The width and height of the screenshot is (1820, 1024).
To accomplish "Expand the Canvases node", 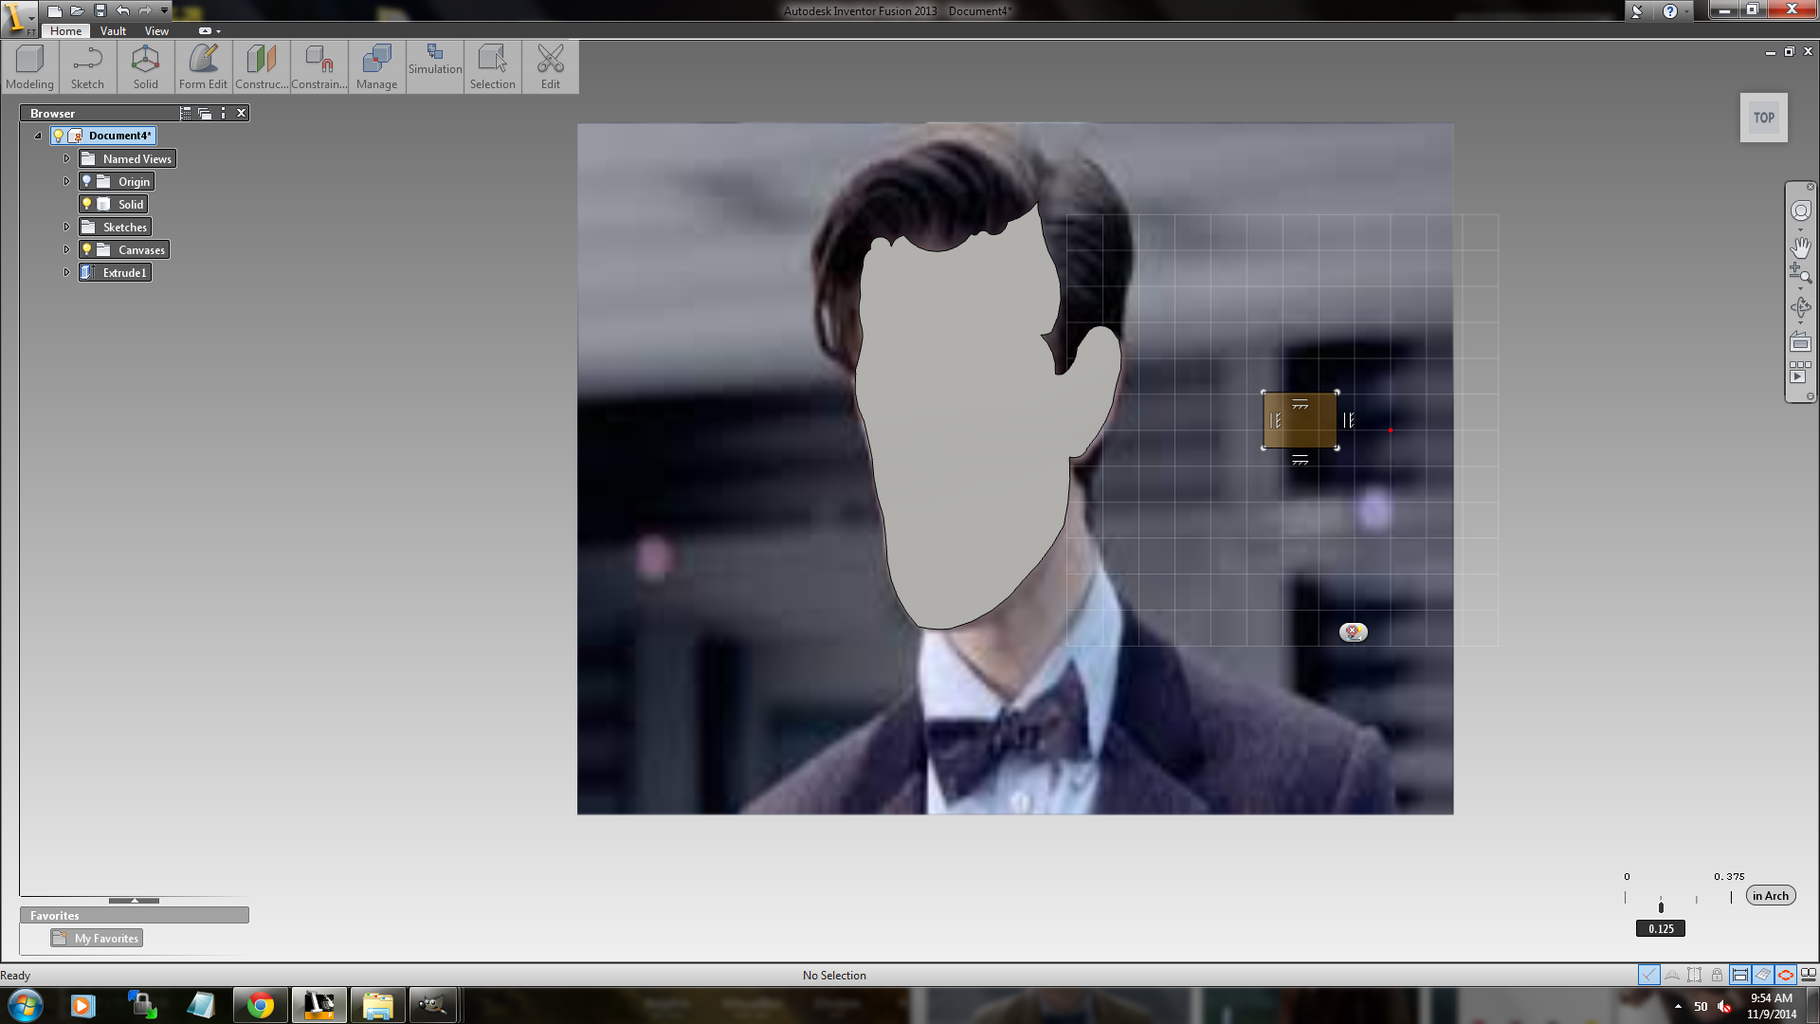I will (67, 250).
